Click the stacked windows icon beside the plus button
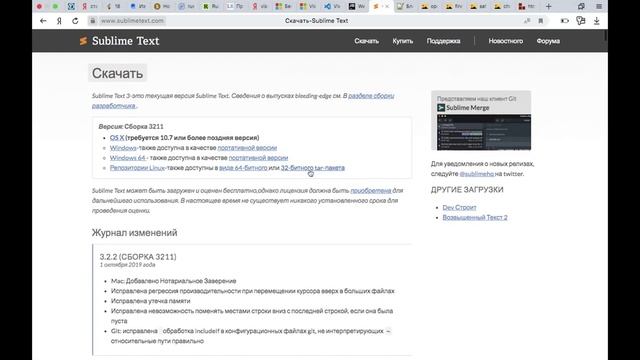This screenshot has height=360, width=640. (581, 7)
